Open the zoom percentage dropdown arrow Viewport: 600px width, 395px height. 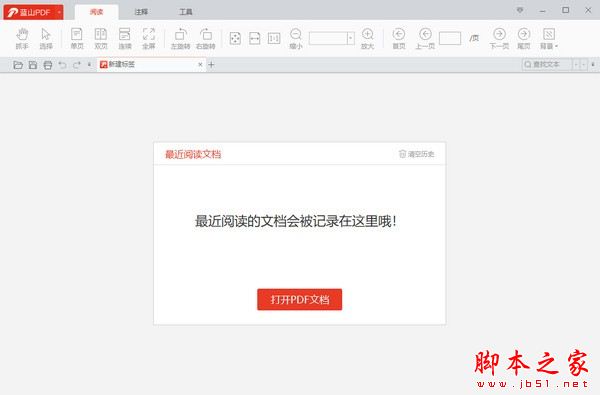pos(351,38)
